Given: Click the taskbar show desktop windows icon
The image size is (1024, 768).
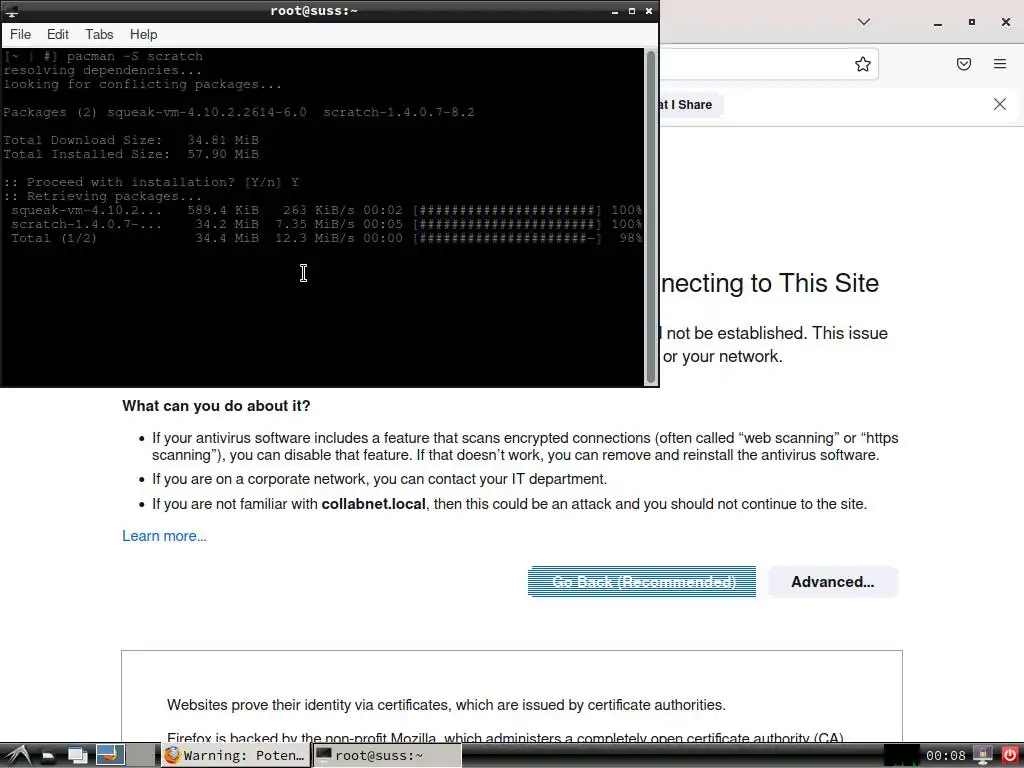Looking at the screenshot, I should (78, 756).
